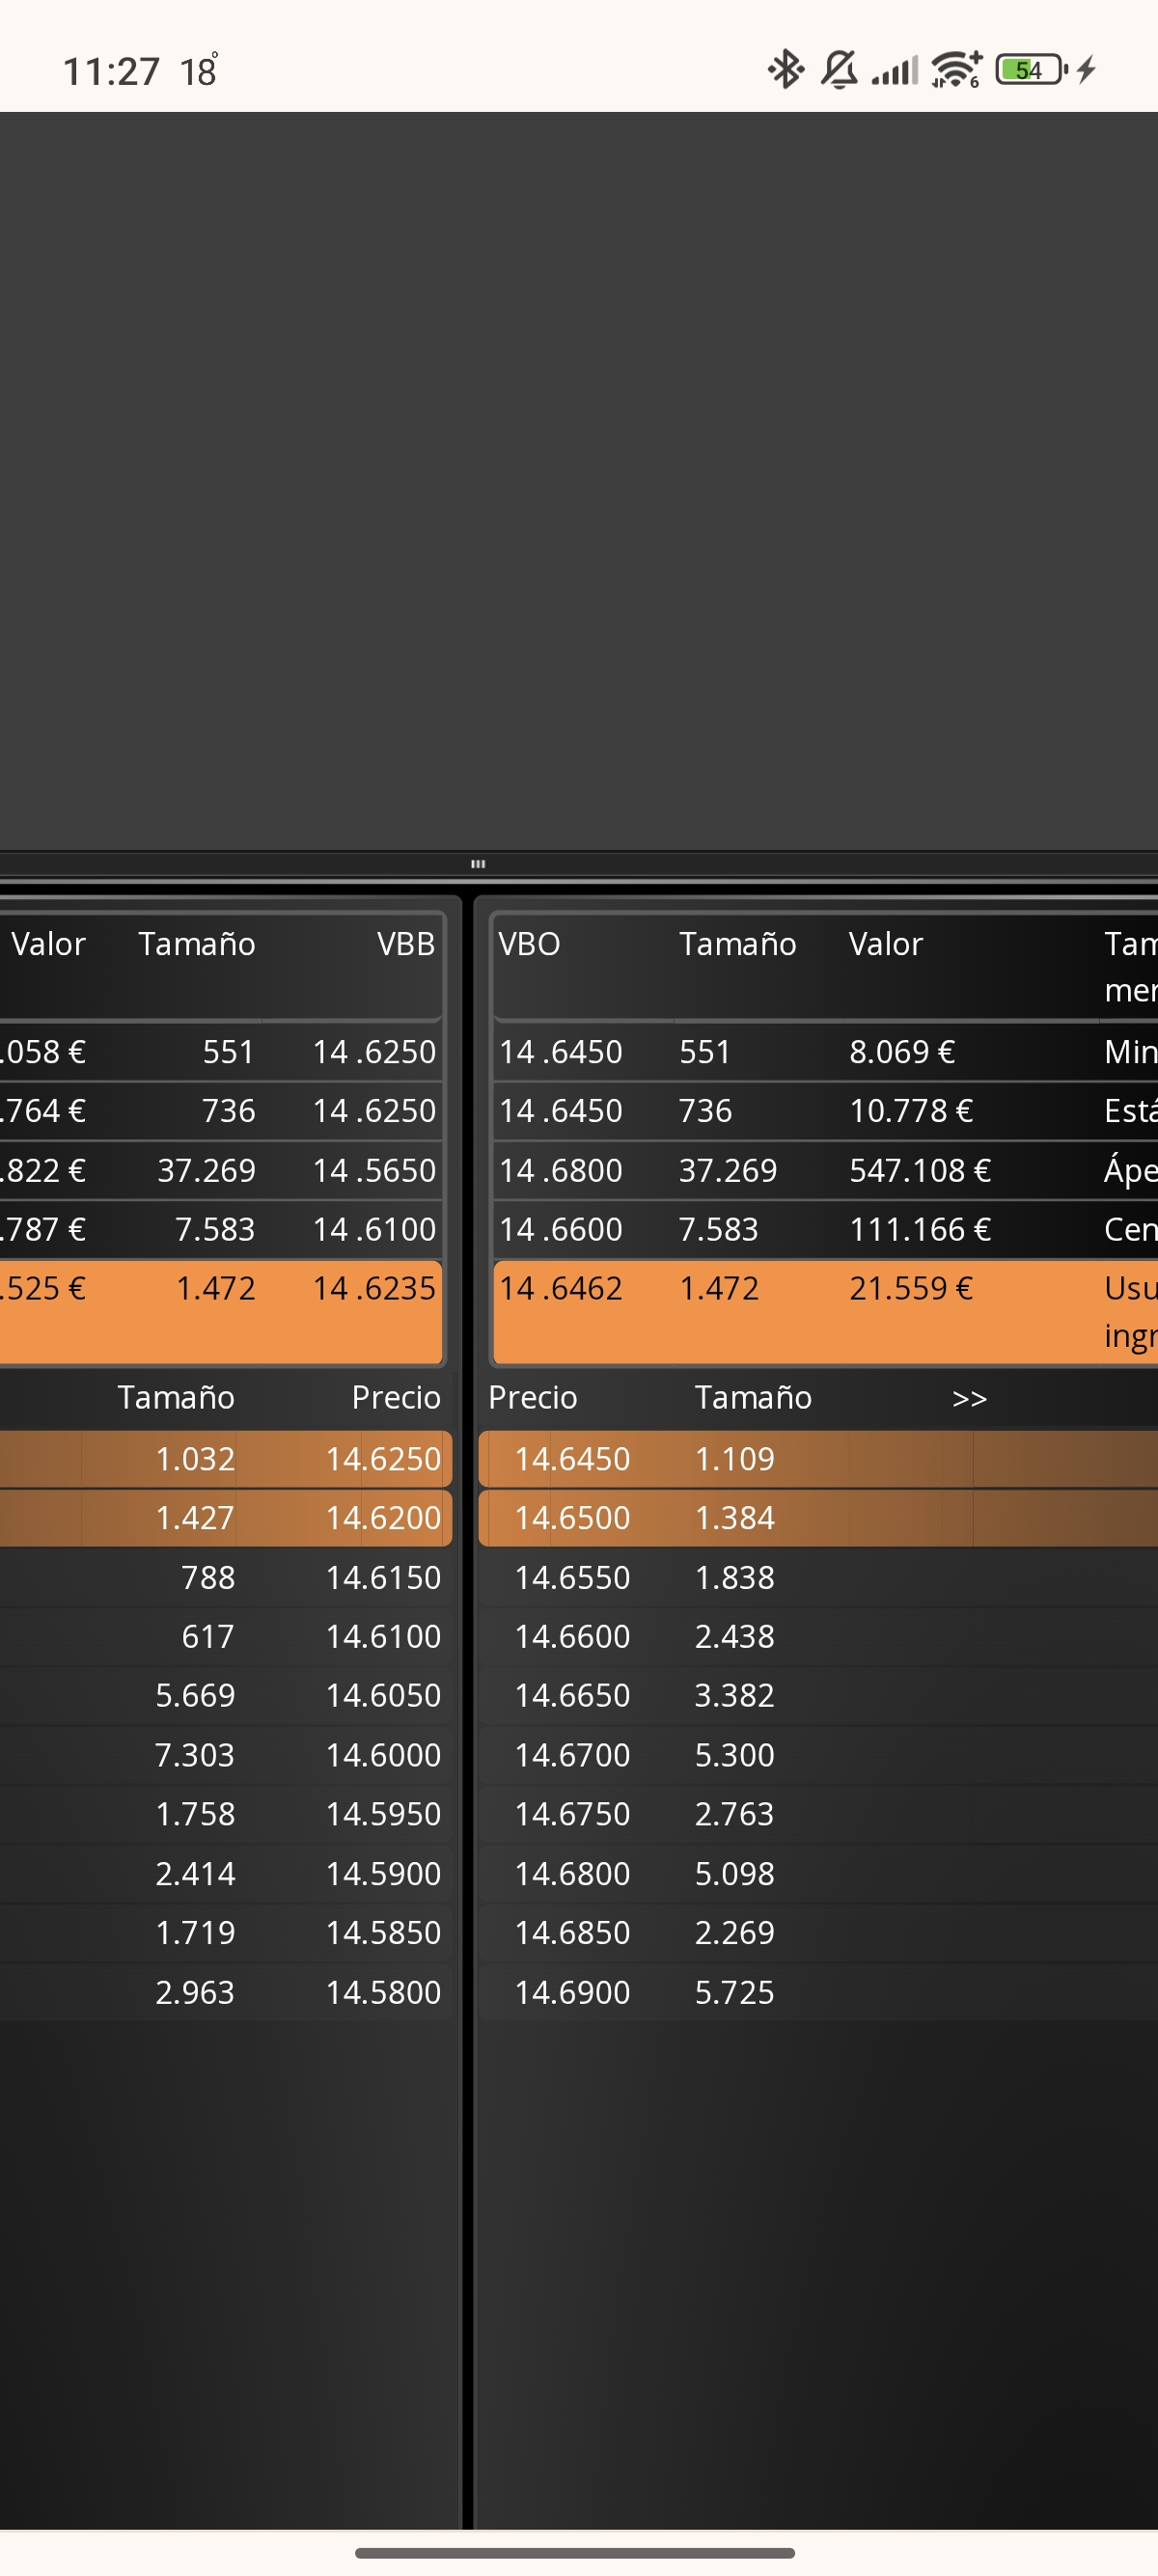This screenshot has width=1158, height=2576.
Task: Click bid size 1.427
Action: click(x=195, y=1518)
